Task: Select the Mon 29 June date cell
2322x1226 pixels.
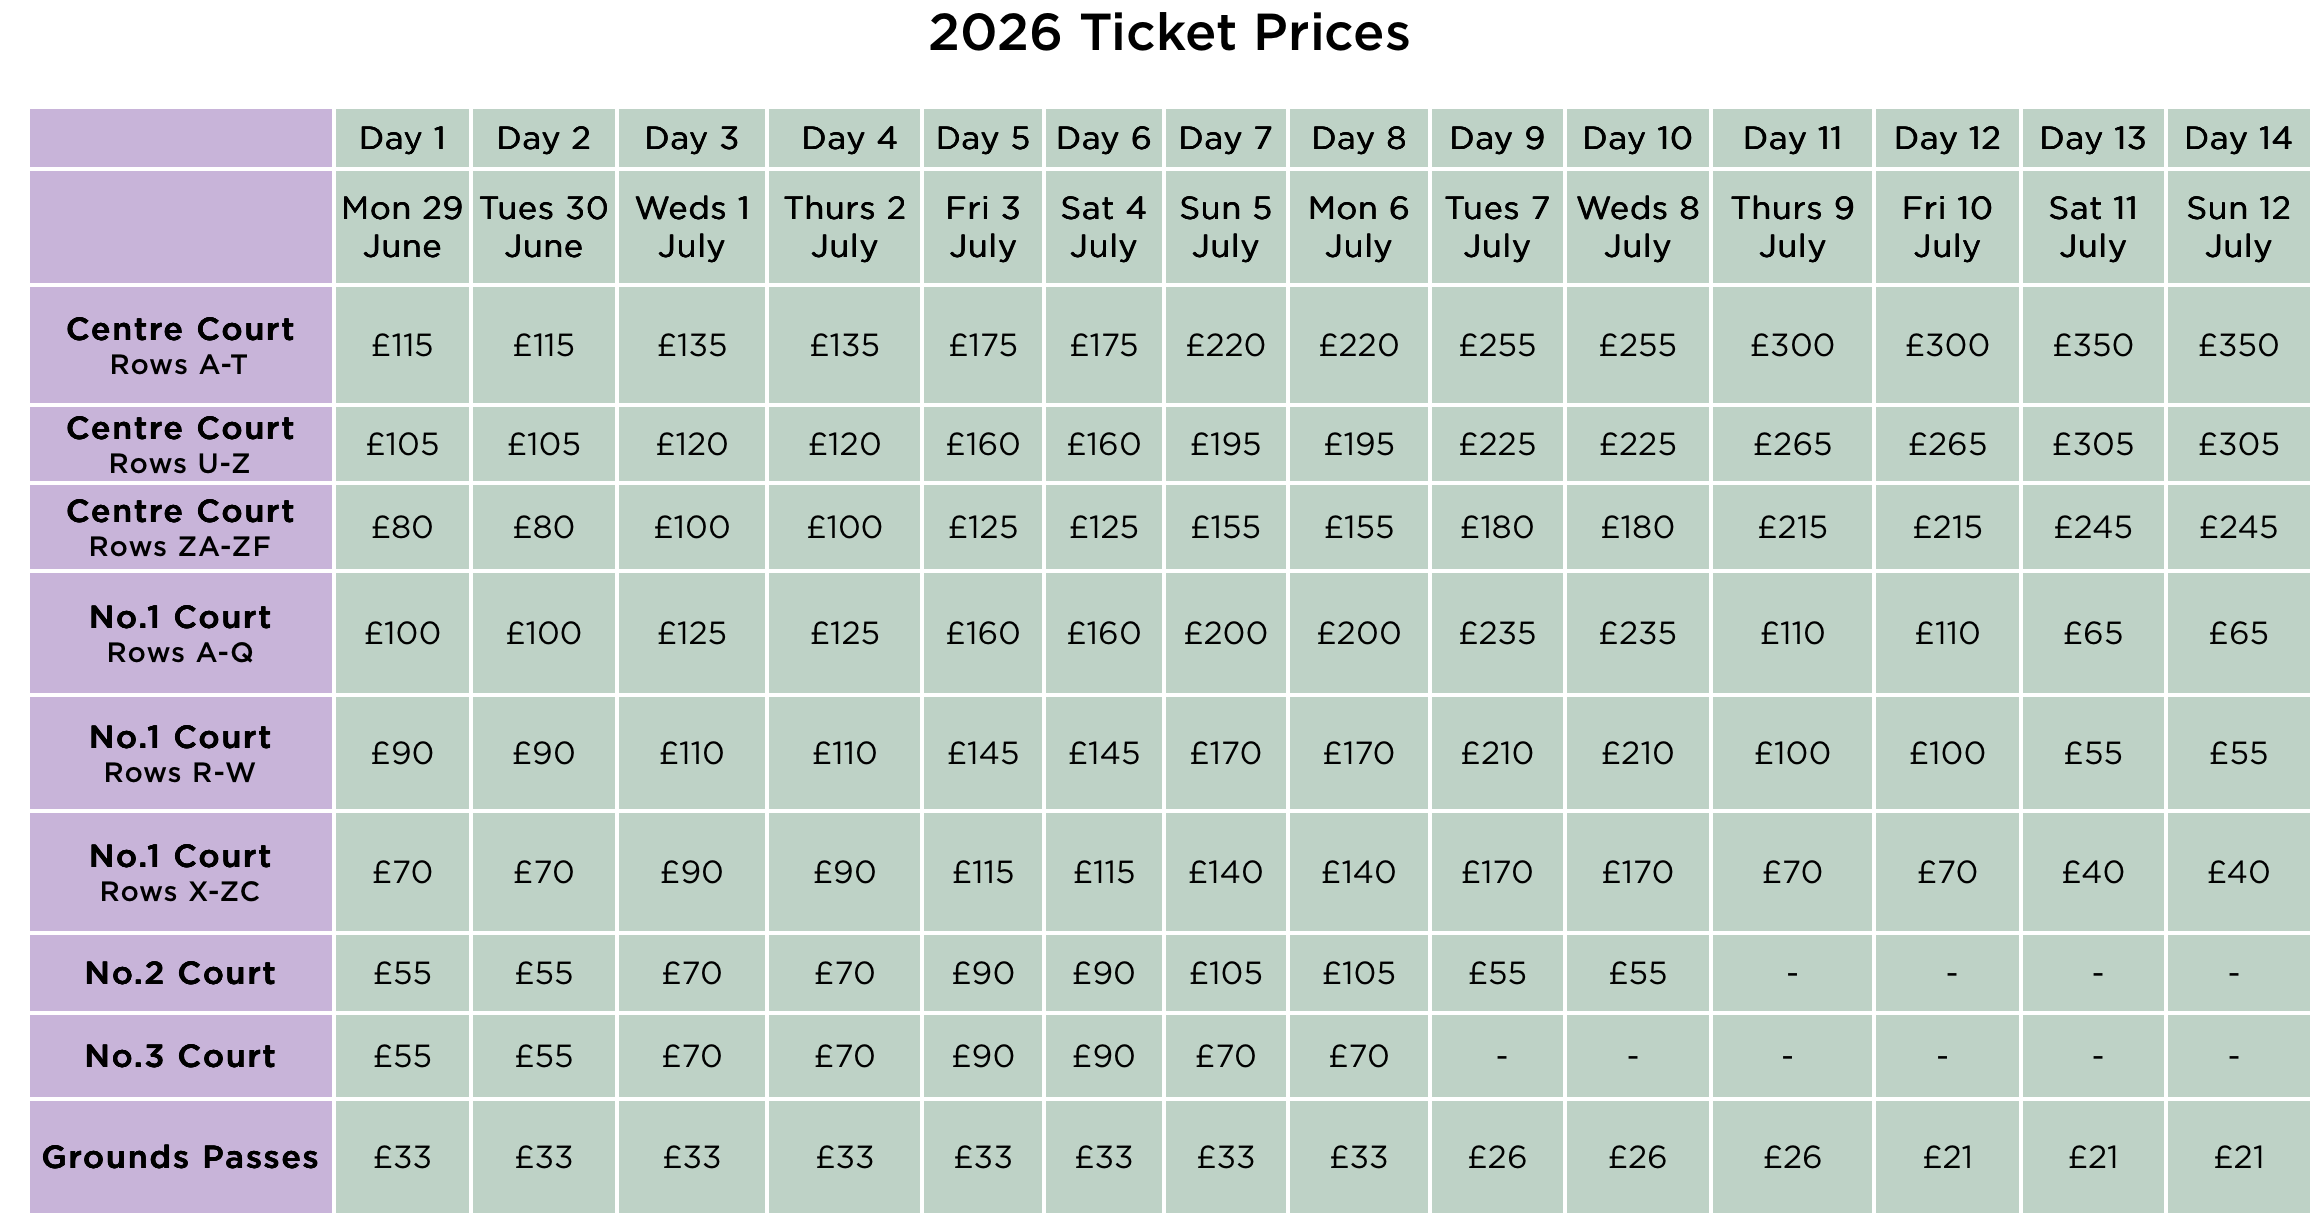Action: coord(402,227)
